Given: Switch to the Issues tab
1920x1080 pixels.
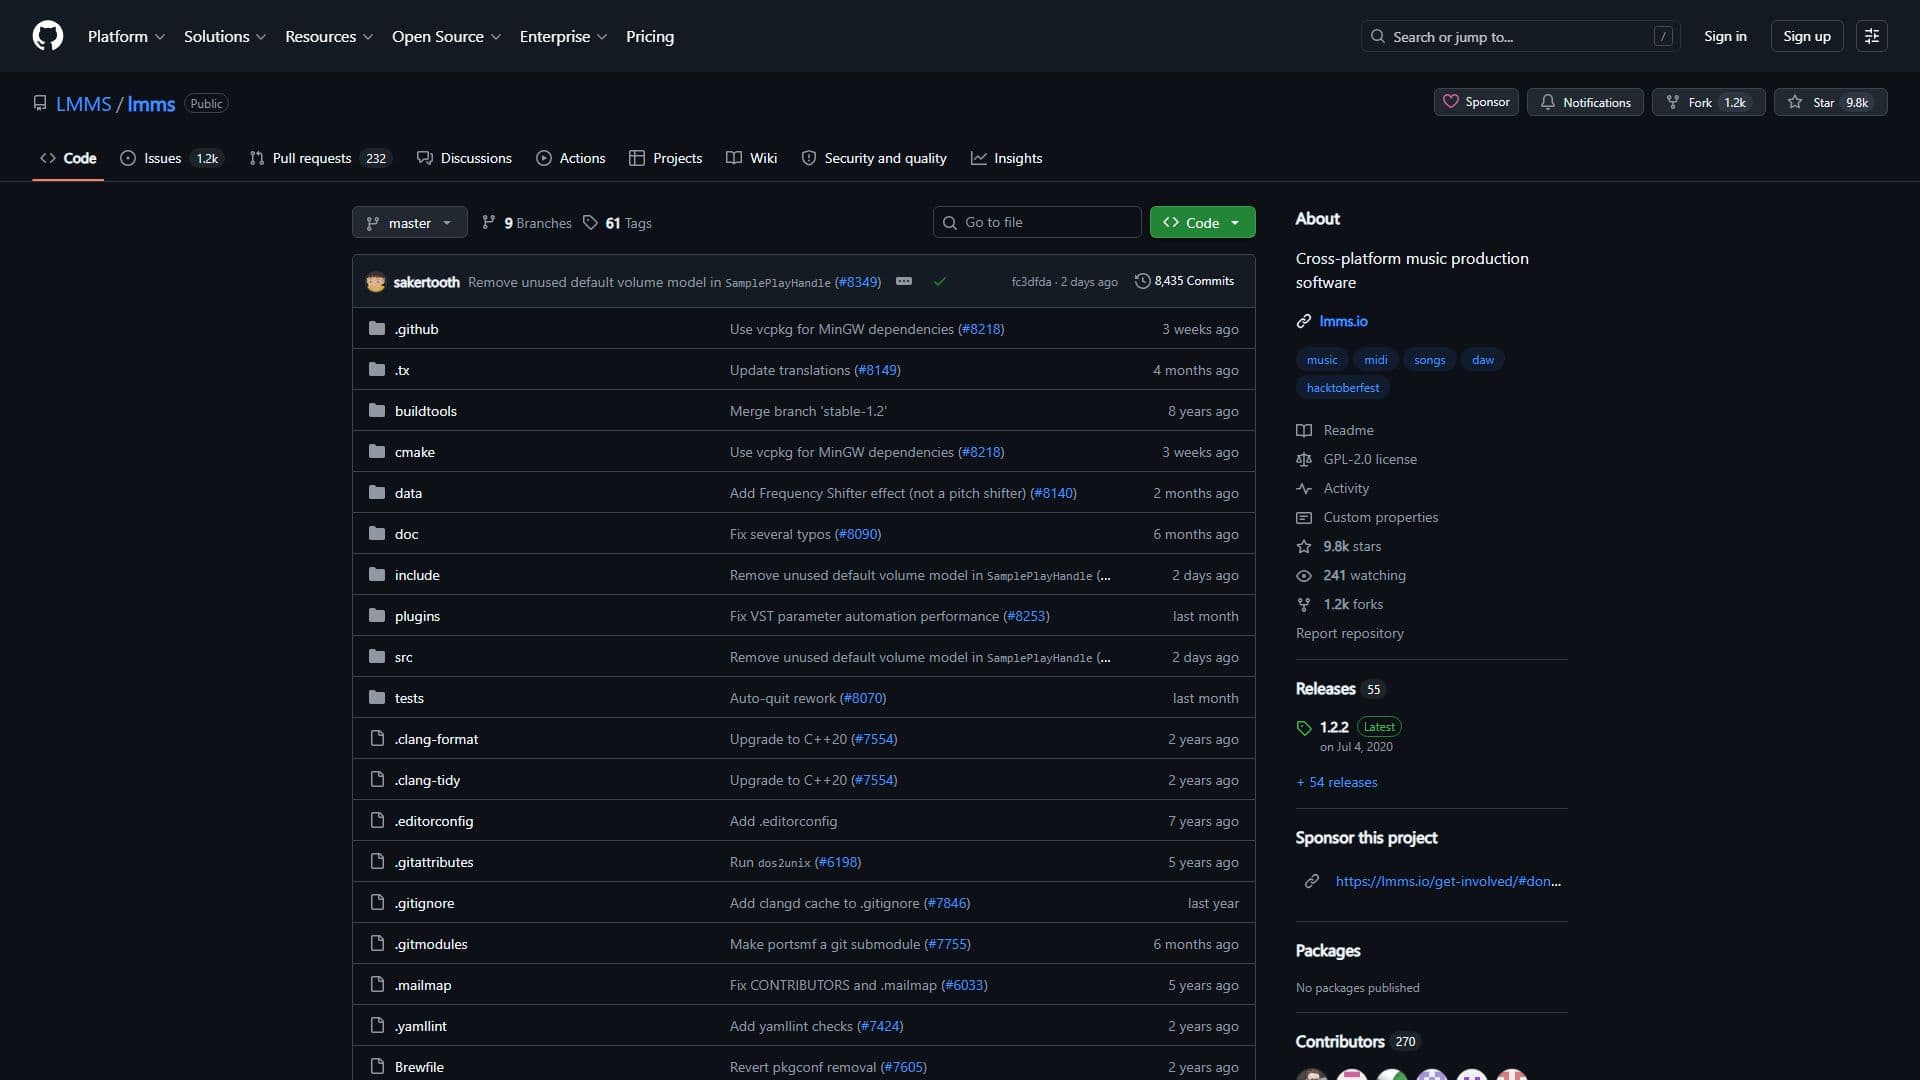Looking at the screenshot, I should pos(172,158).
